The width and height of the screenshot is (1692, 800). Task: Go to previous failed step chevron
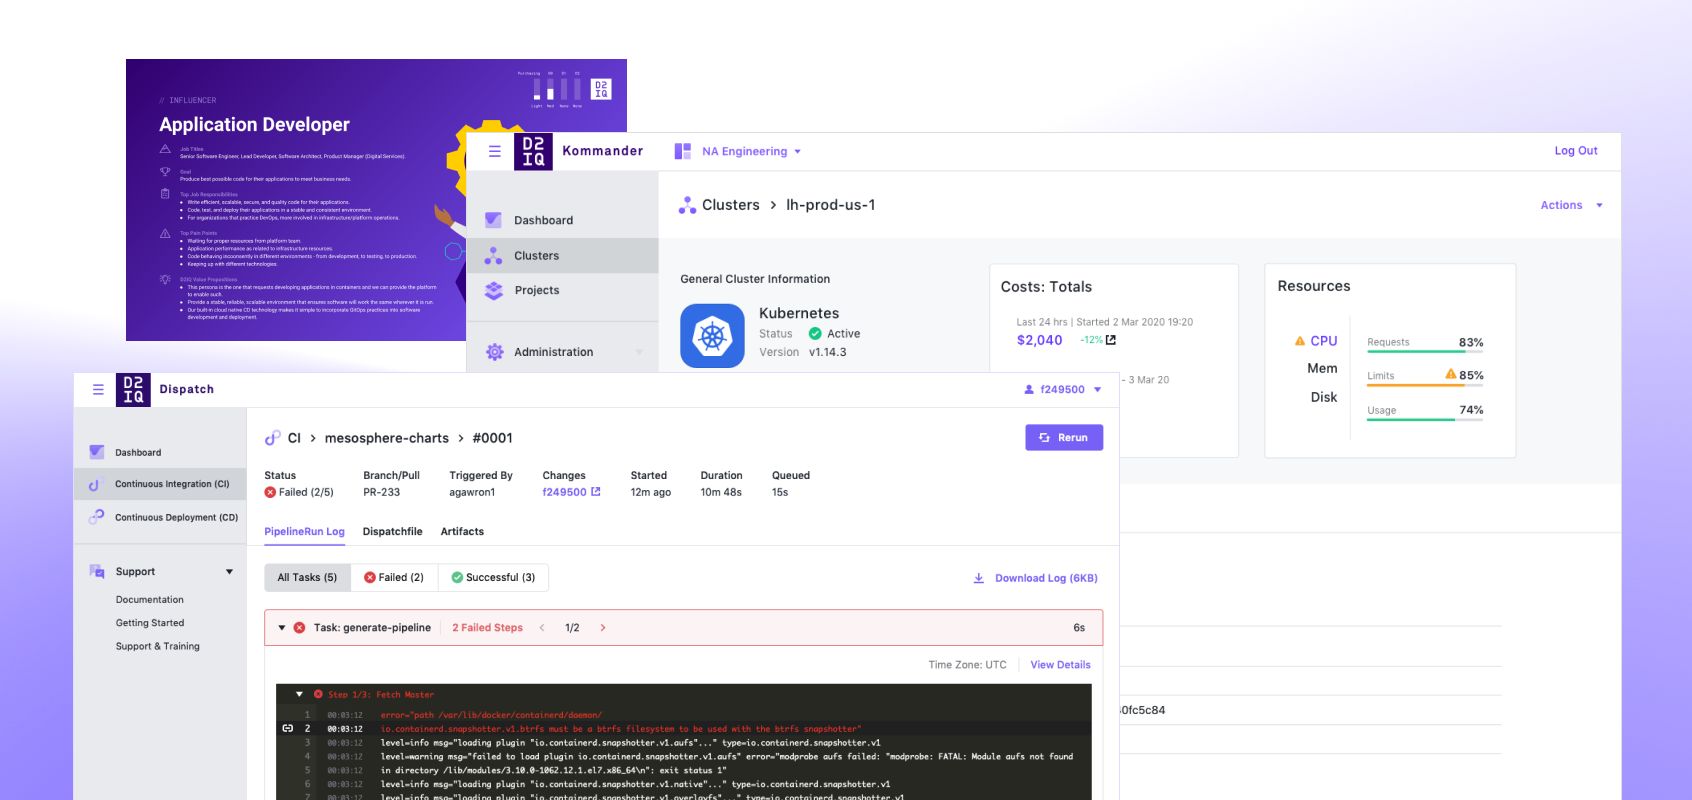pyautogui.click(x=542, y=628)
